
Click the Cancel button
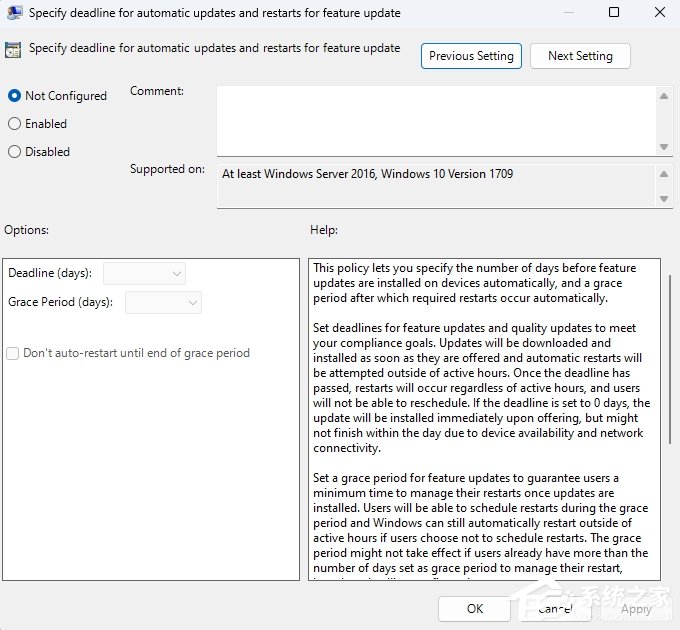[555, 608]
